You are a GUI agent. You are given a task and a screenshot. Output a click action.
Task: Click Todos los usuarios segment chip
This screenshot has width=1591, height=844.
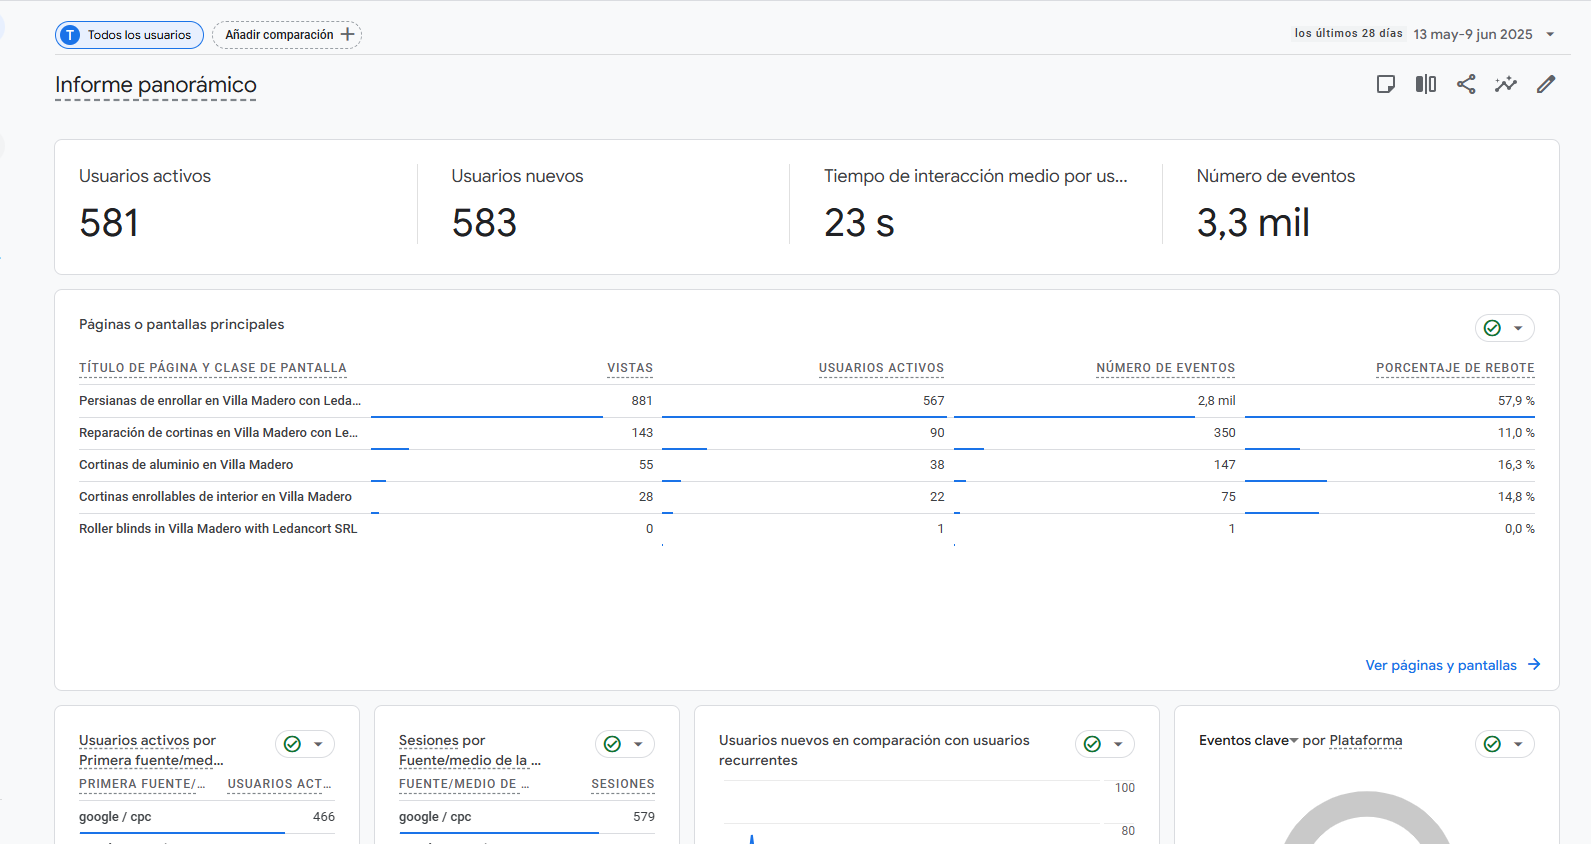pos(129,35)
